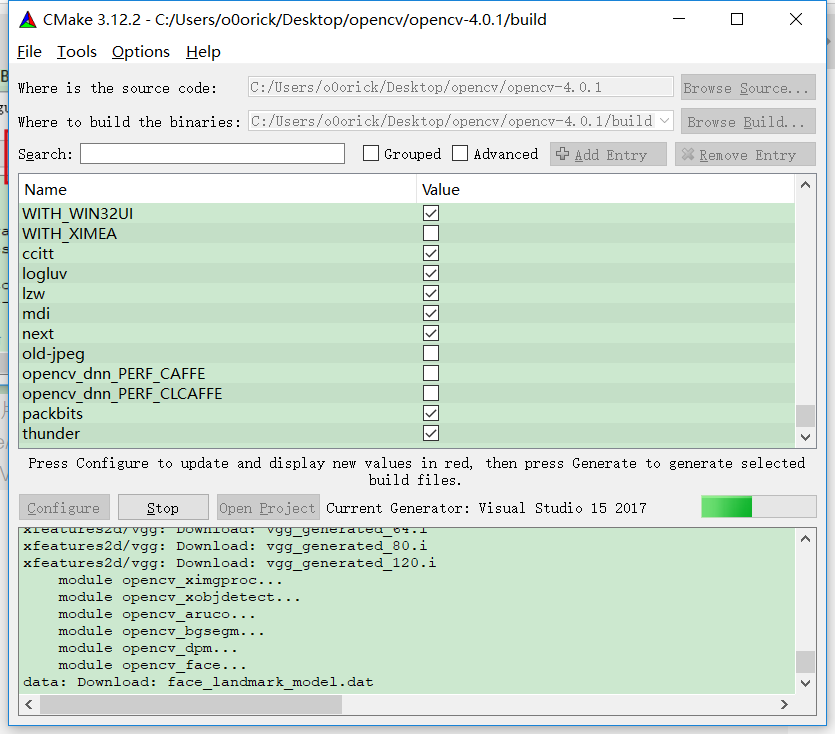Click the CMake logo icon in title bar
This screenshot has height=734, width=835.
(28, 20)
